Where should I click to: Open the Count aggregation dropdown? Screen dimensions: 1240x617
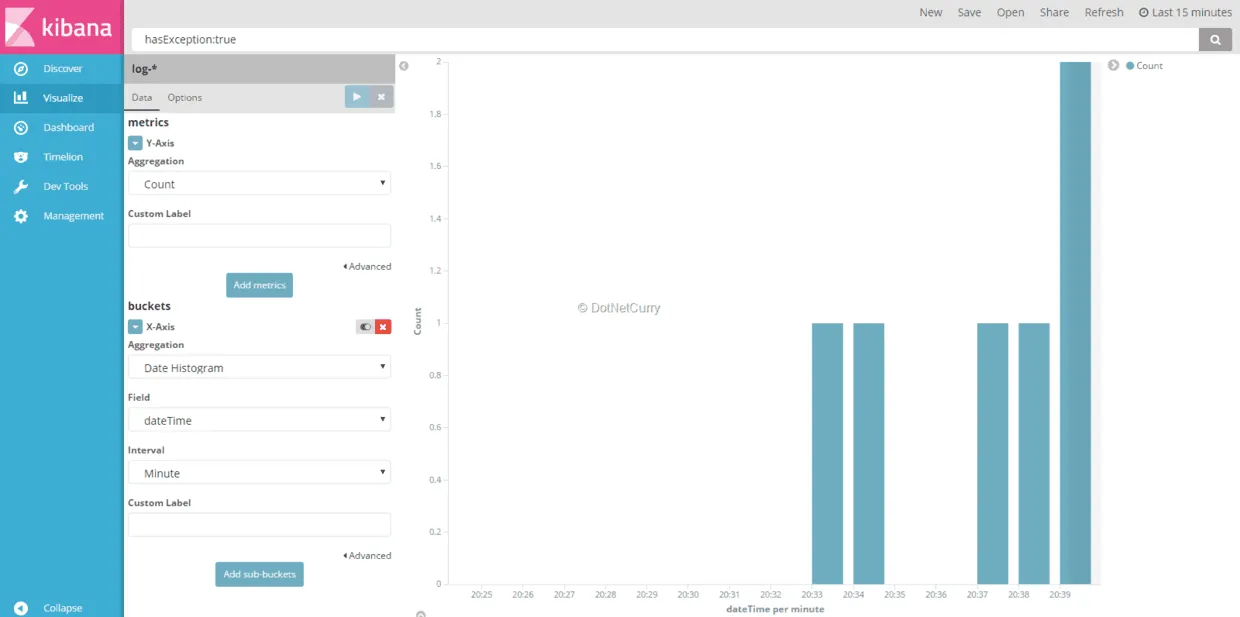click(259, 184)
